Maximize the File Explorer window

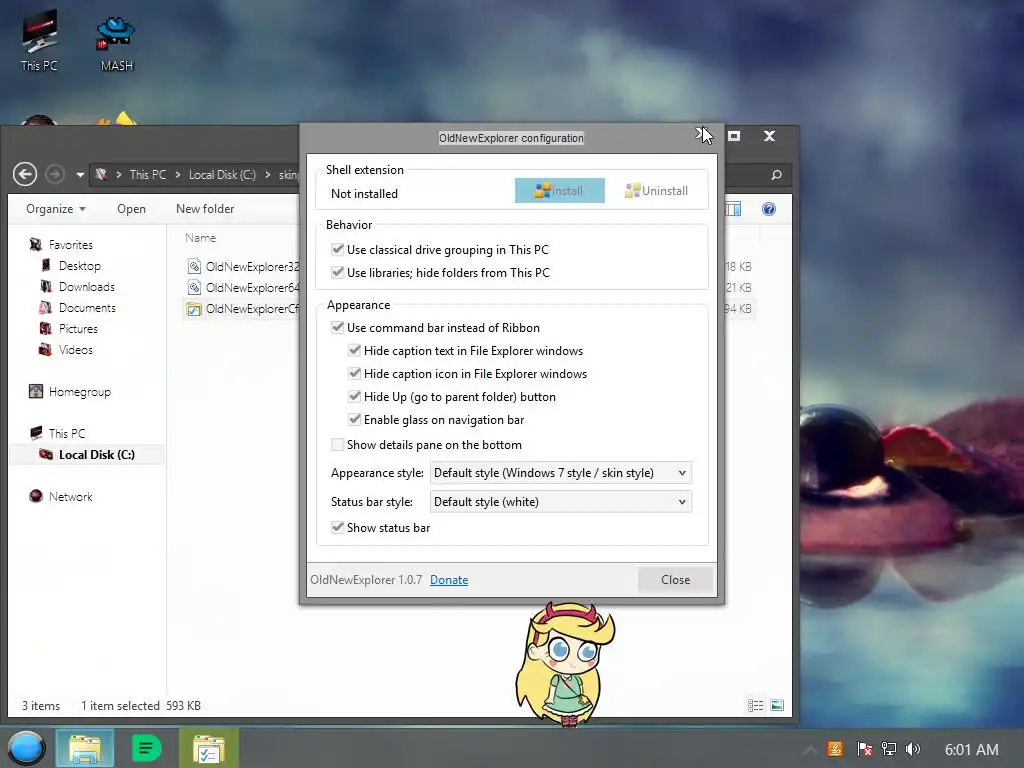(734, 136)
